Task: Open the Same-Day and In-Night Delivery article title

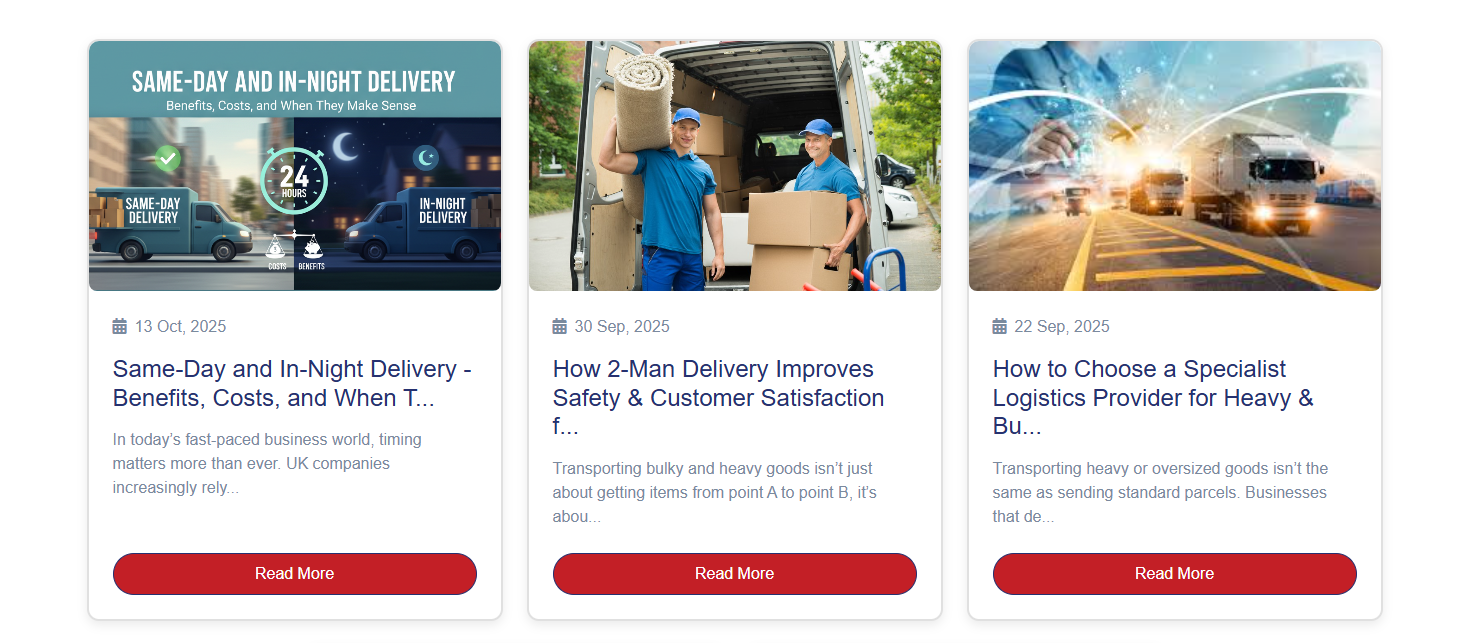Action: (x=292, y=383)
